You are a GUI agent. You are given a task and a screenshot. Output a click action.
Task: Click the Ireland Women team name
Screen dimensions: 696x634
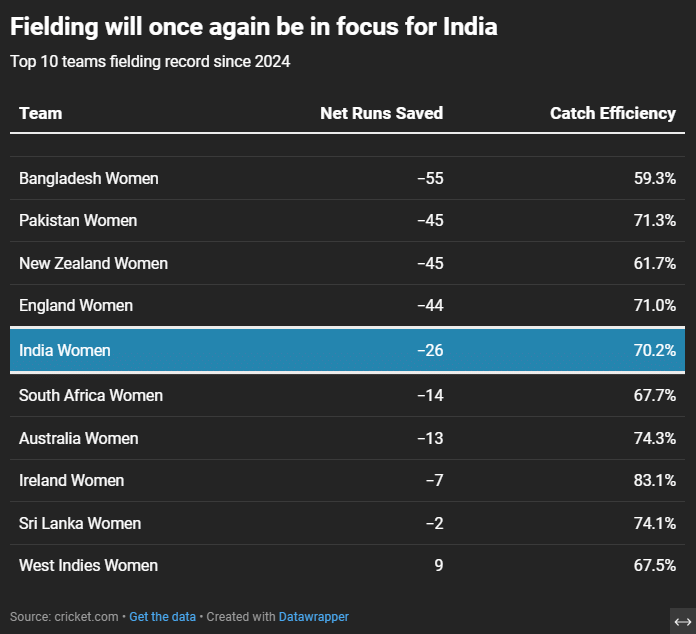[x=72, y=480]
